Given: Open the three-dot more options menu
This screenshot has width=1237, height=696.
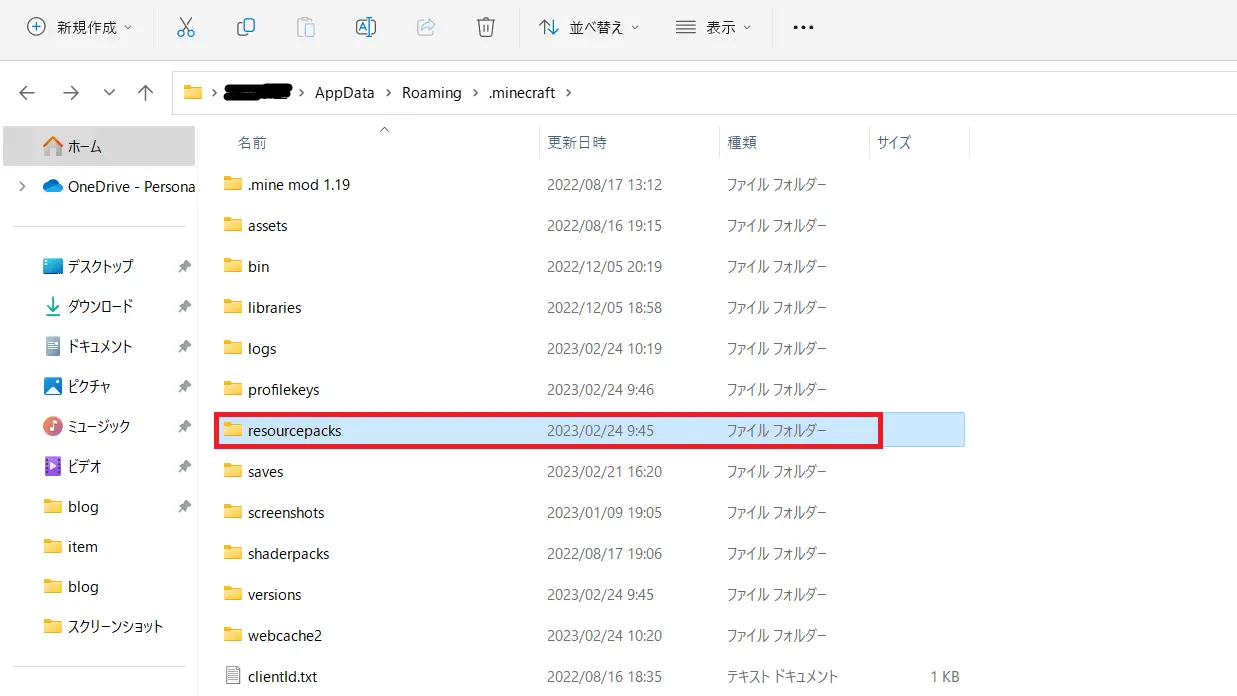Looking at the screenshot, I should pos(803,28).
